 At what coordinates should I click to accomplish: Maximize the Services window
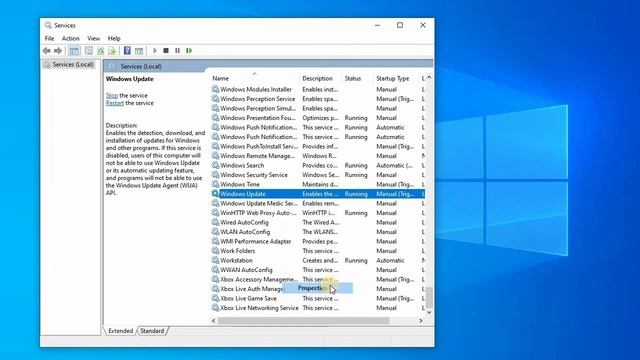click(x=400, y=25)
